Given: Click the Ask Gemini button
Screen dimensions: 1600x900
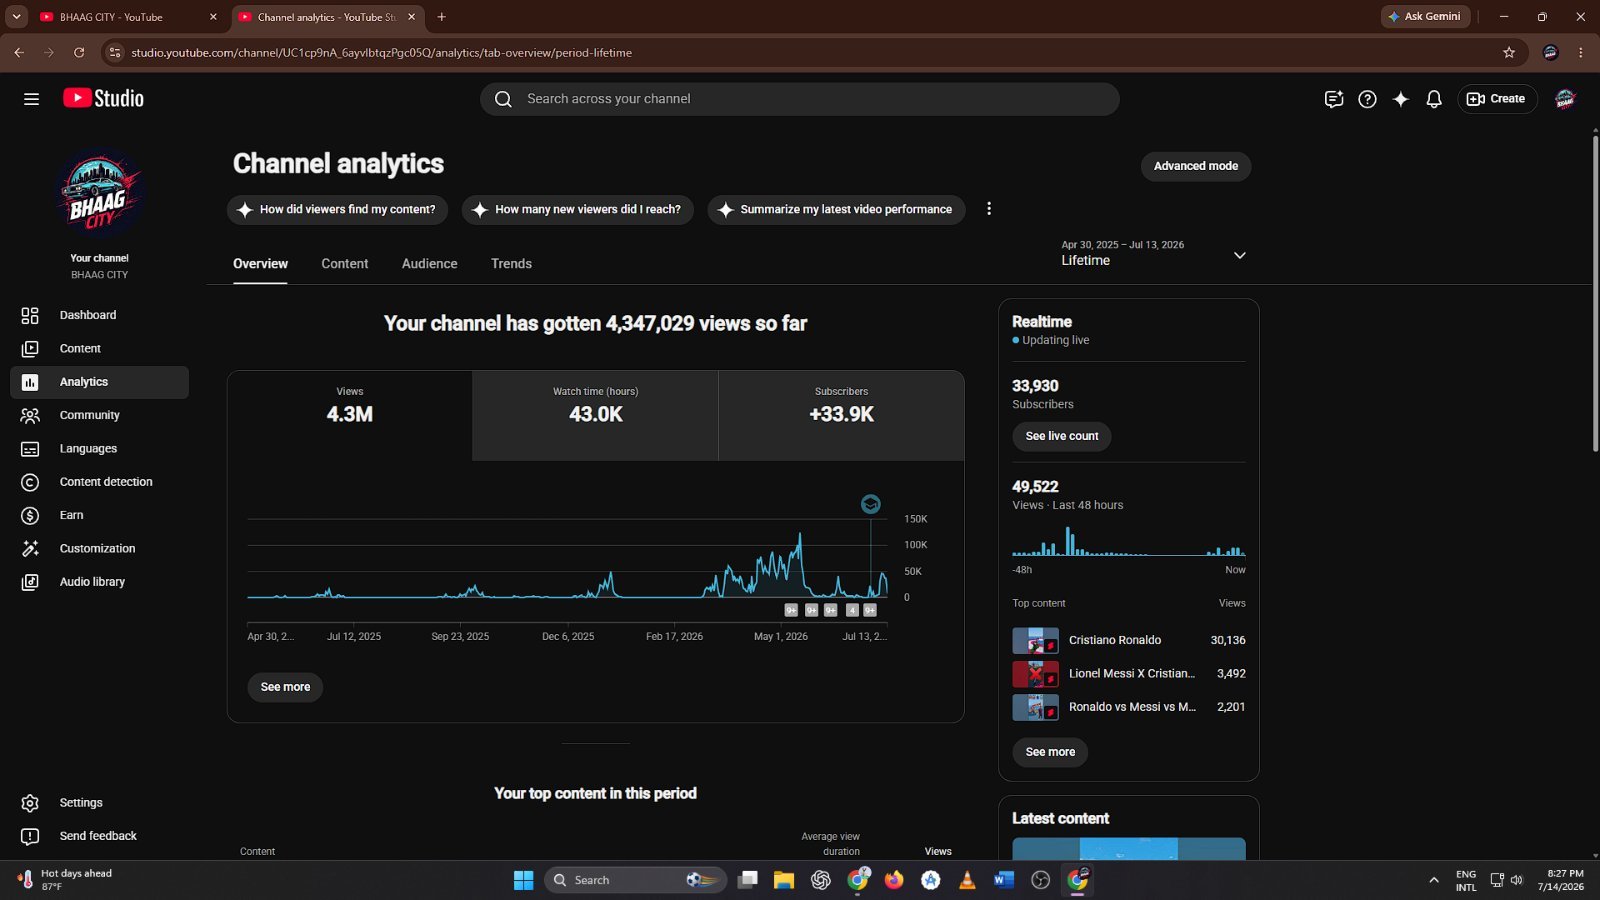Looking at the screenshot, I should [1425, 17].
